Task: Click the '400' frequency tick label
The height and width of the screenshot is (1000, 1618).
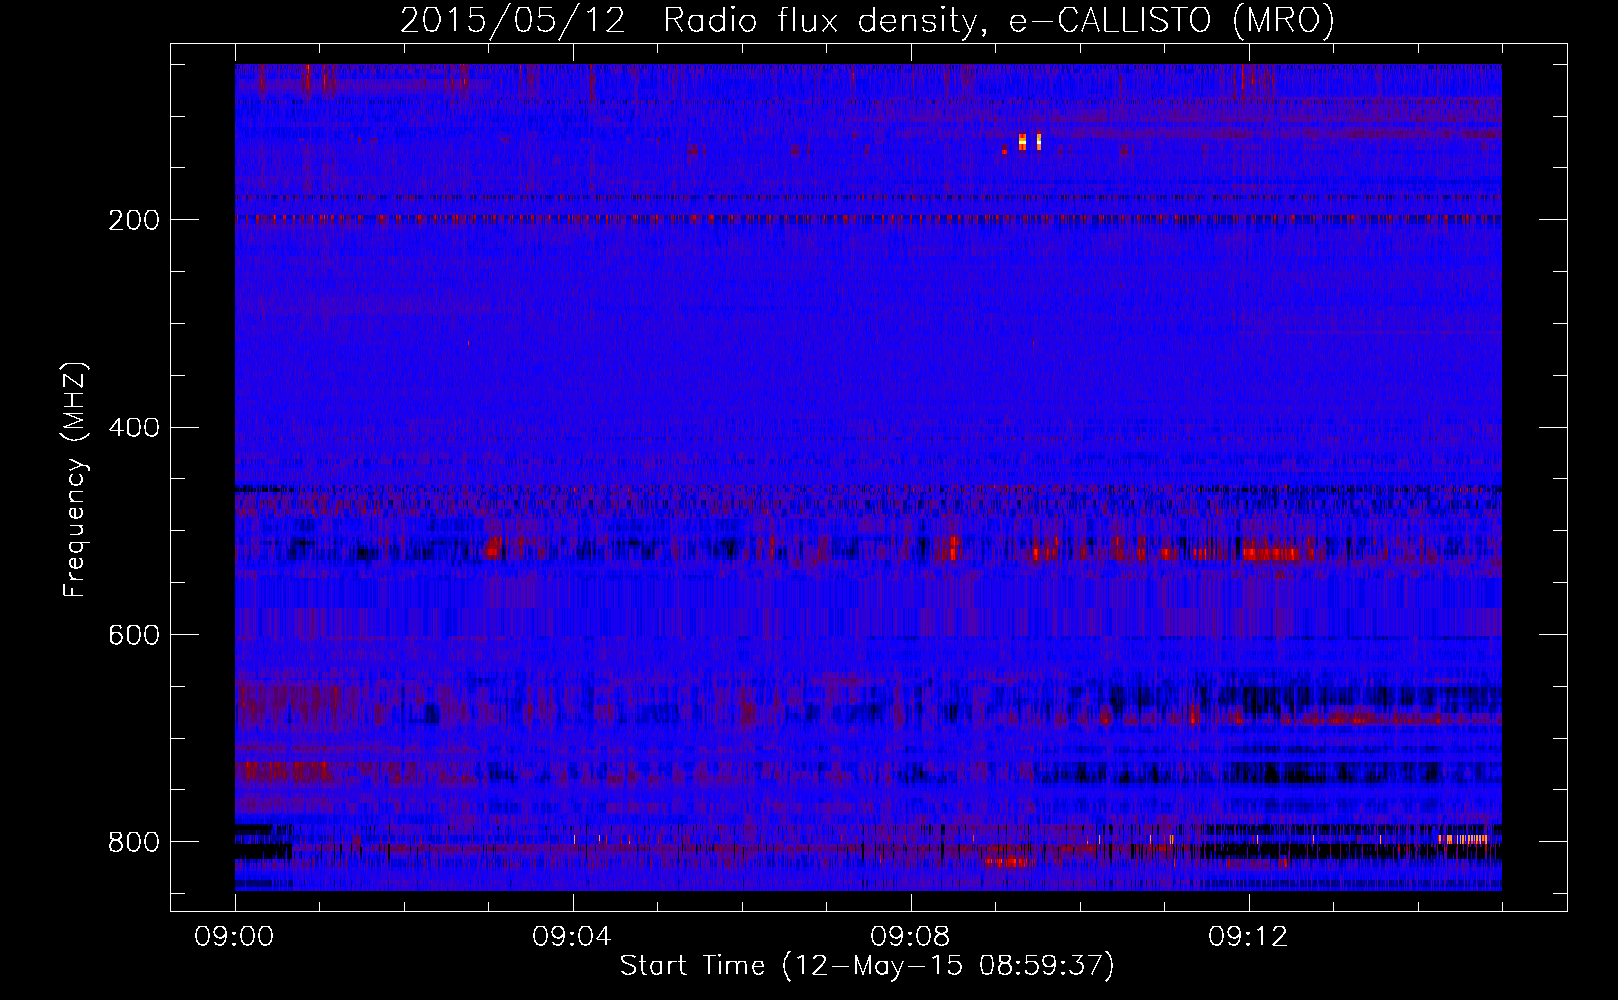Action: [x=134, y=428]
